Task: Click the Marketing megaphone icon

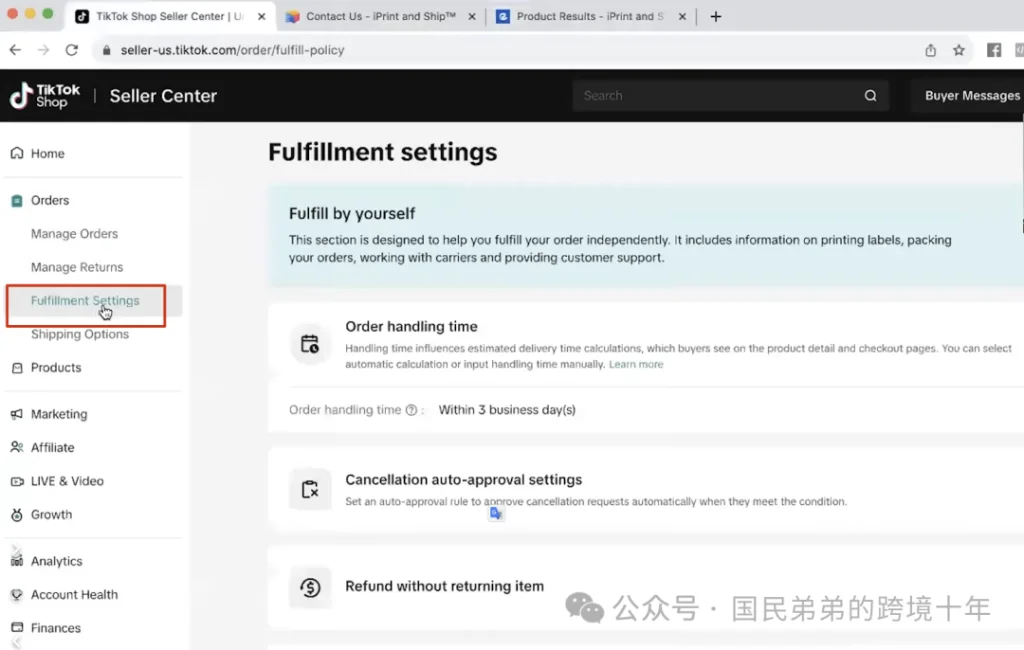Action: [x=16, y=414]
